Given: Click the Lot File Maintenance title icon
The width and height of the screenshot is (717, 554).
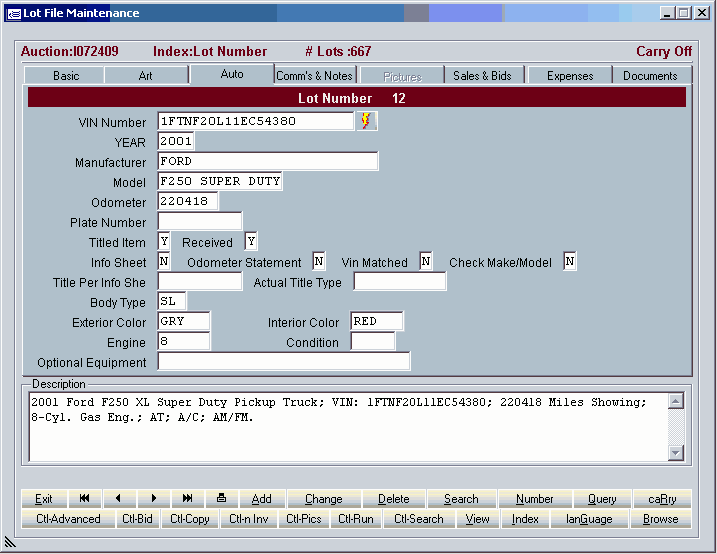Looking at the screenshot, I should (14, 13).
